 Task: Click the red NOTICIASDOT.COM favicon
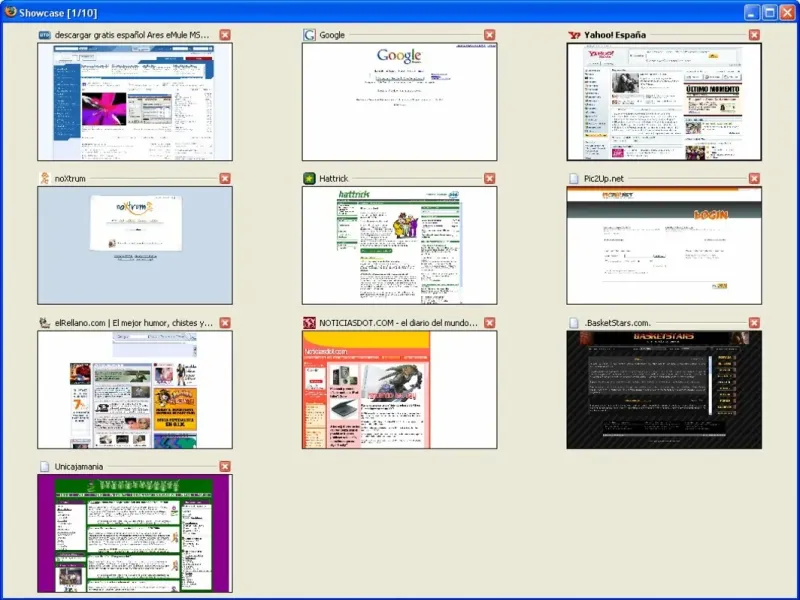pos(309,323)
